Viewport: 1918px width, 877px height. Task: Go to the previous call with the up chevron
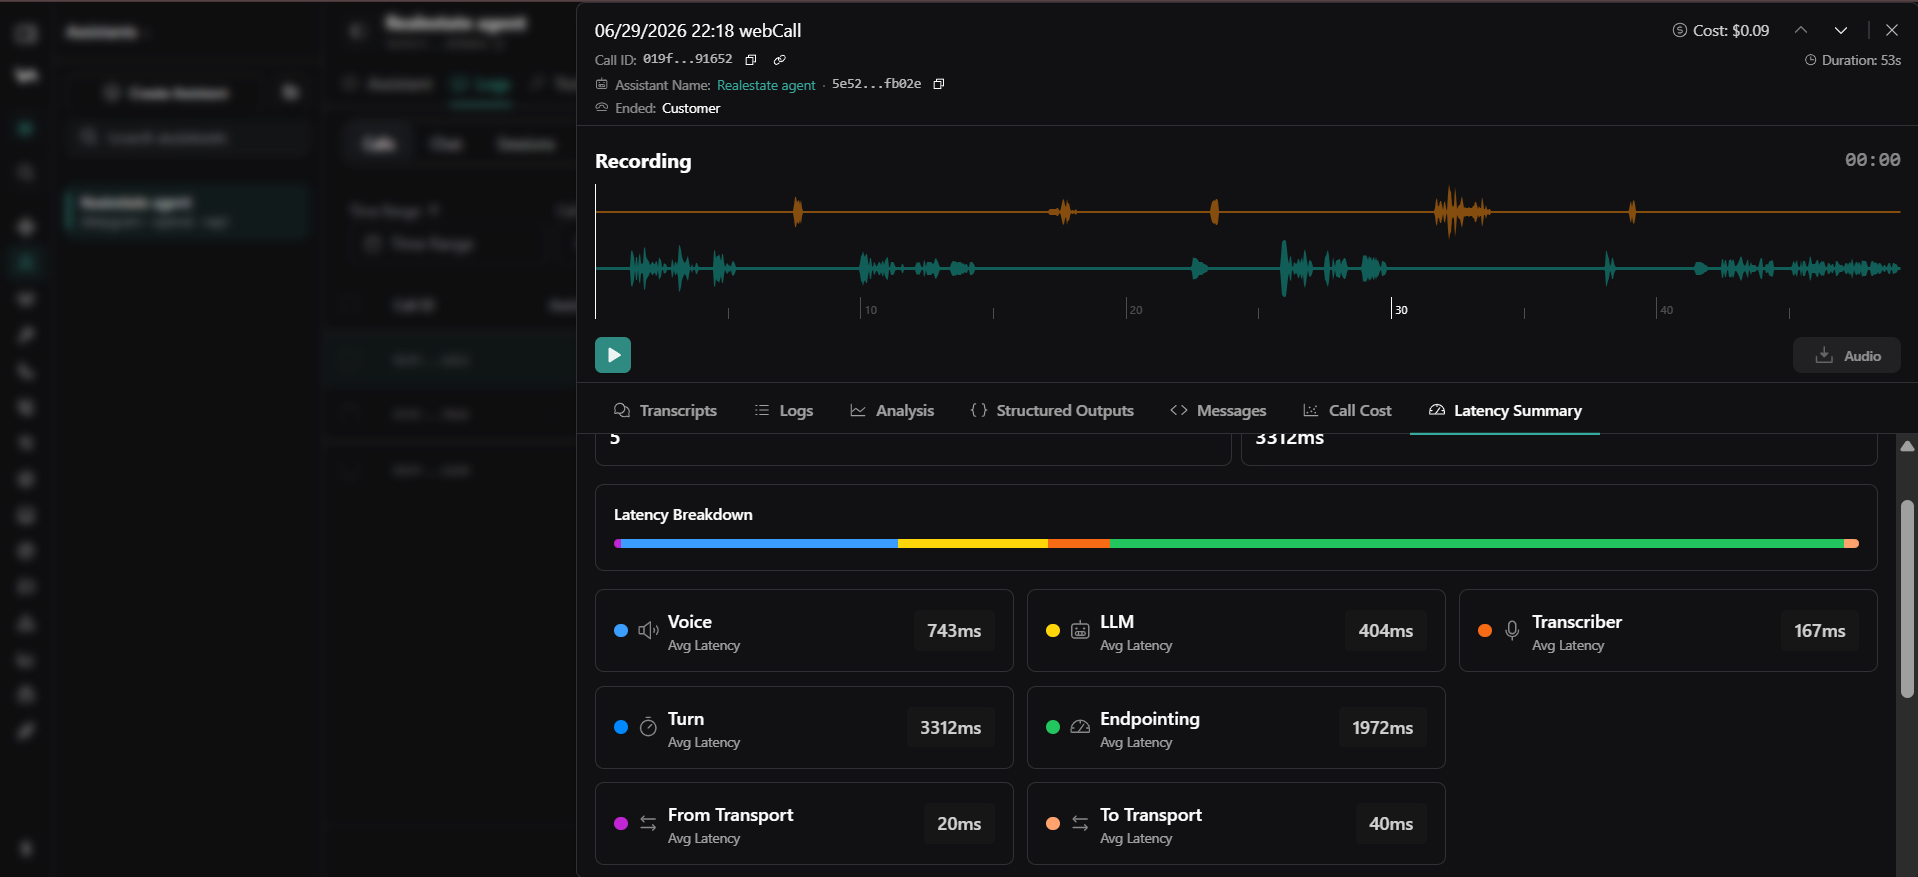click(x=1801, y=31)
